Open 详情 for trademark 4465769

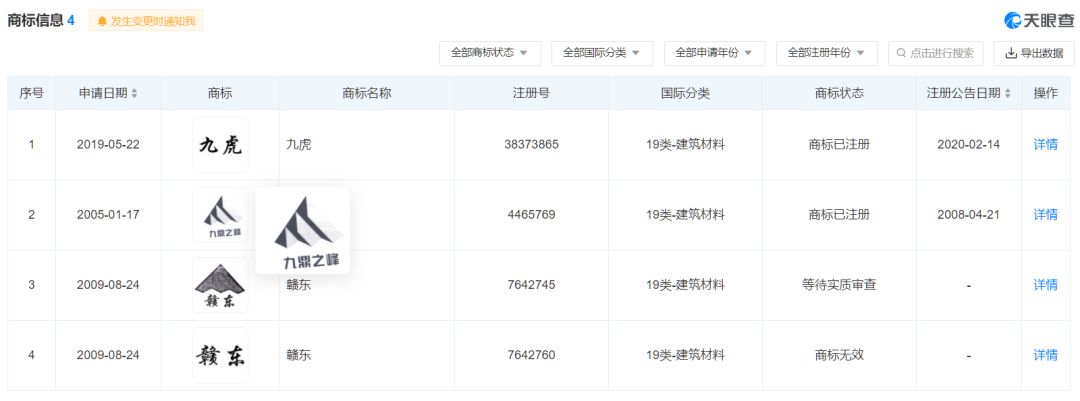click(x=1045, y=215)
